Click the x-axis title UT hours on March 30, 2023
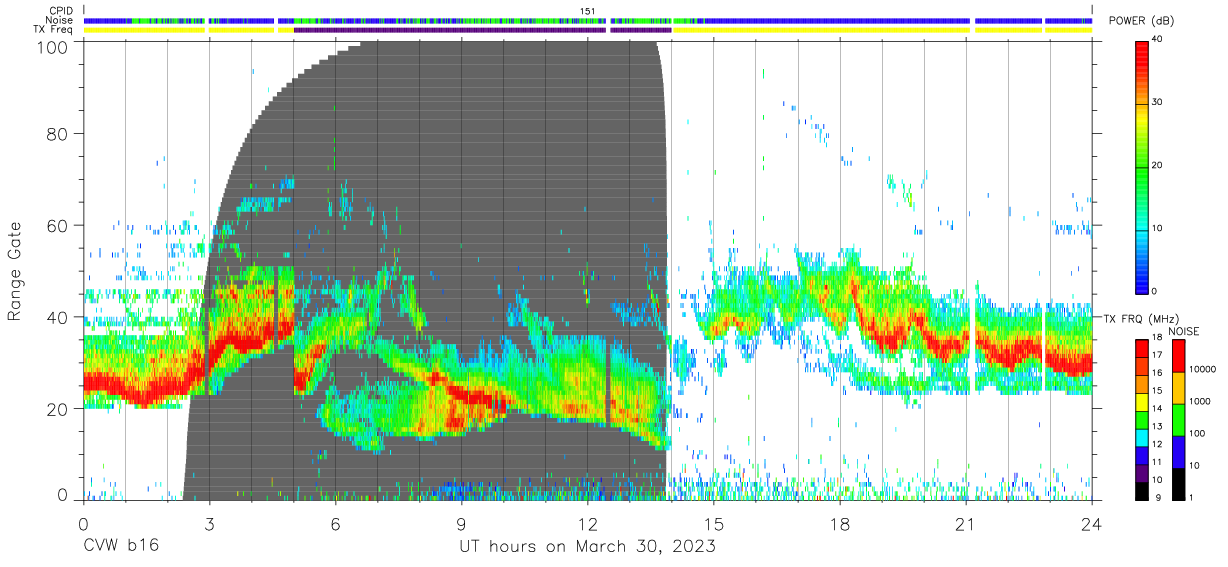The width and height of the screenshot is (1228, 567). [587, 547]
